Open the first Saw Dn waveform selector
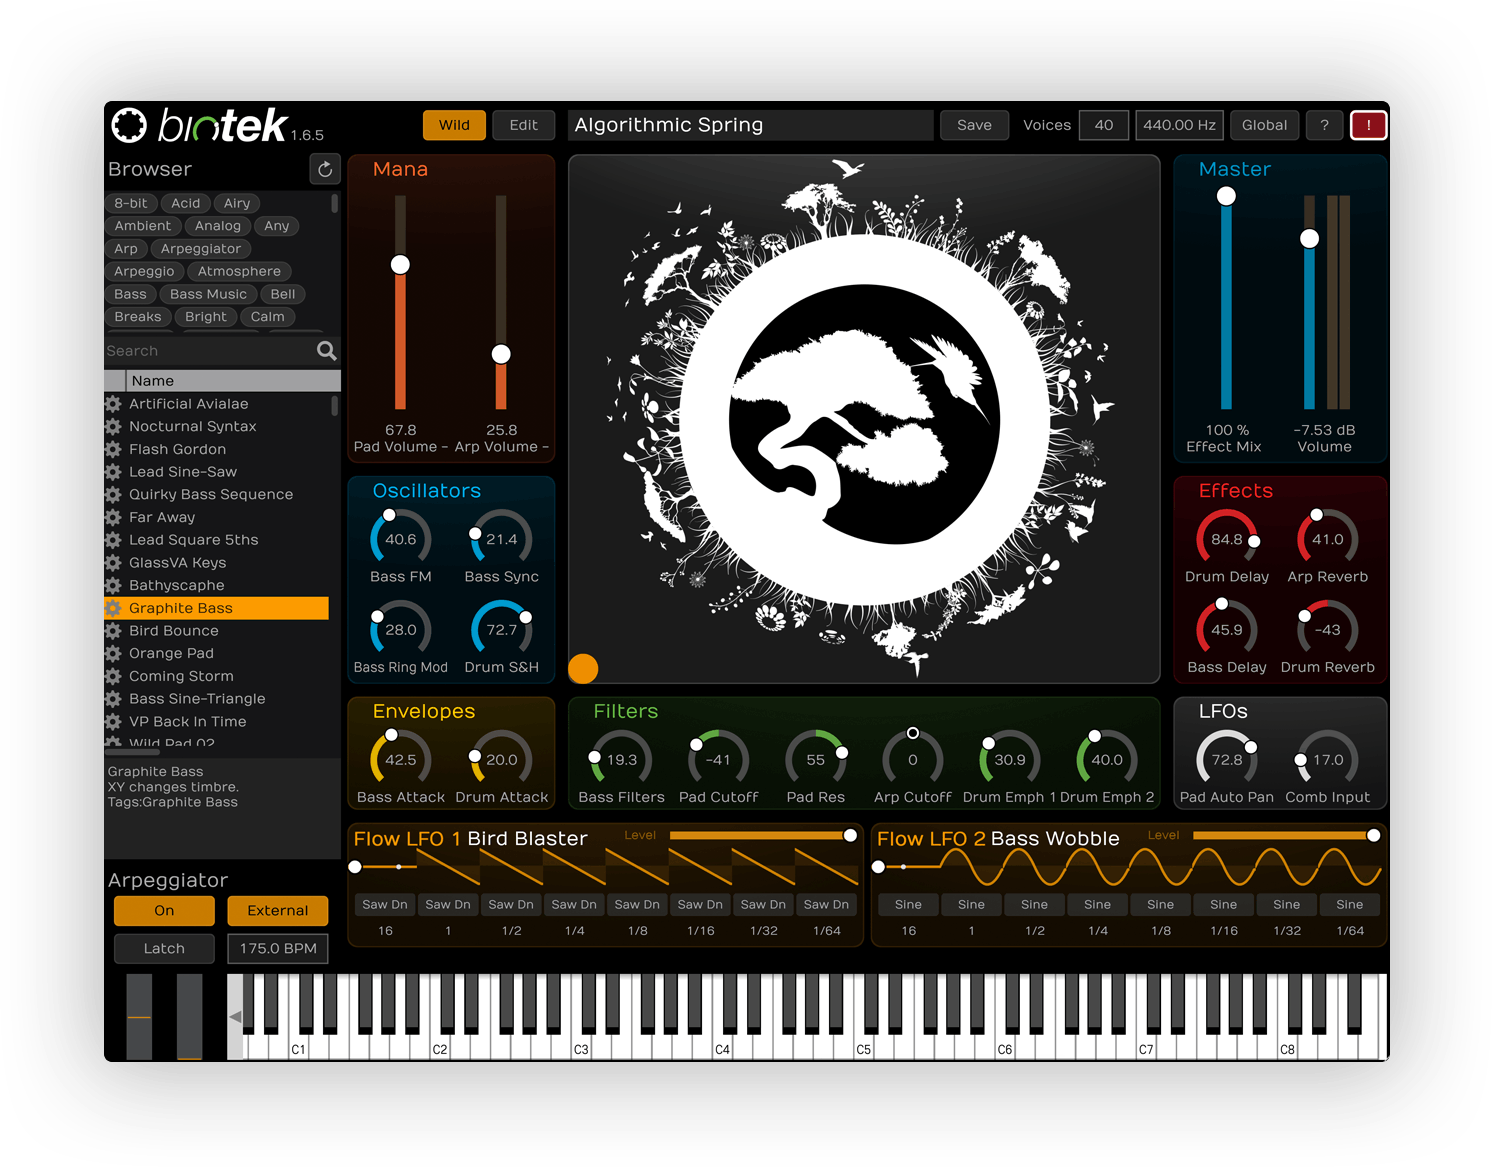Viewport: 1492px width, 1167px height. tap(384, 904)
